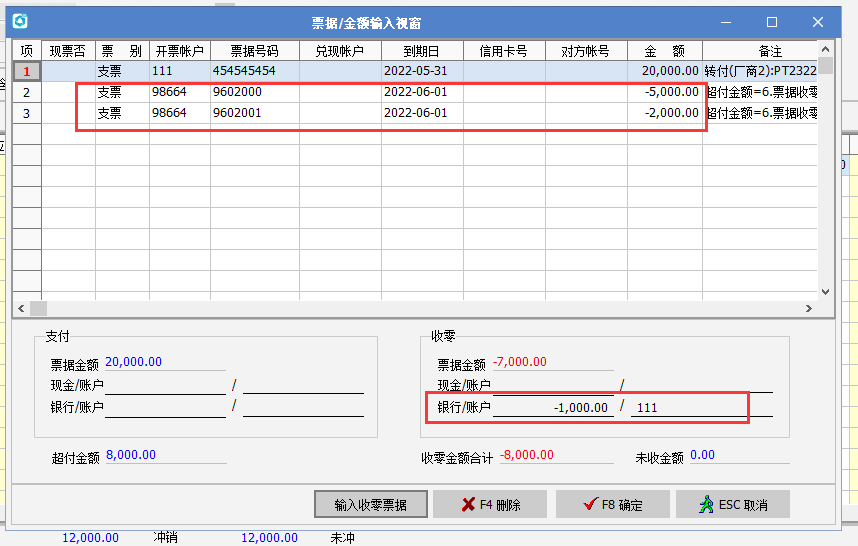
Task: Click the 到期日 column header
Action: coord(421,50)
